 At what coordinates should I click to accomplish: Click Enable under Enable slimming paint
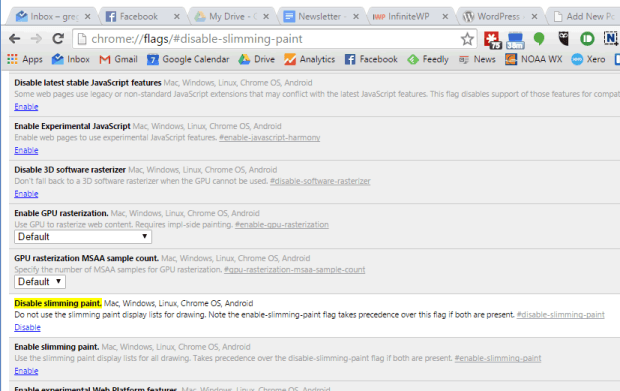26,371
